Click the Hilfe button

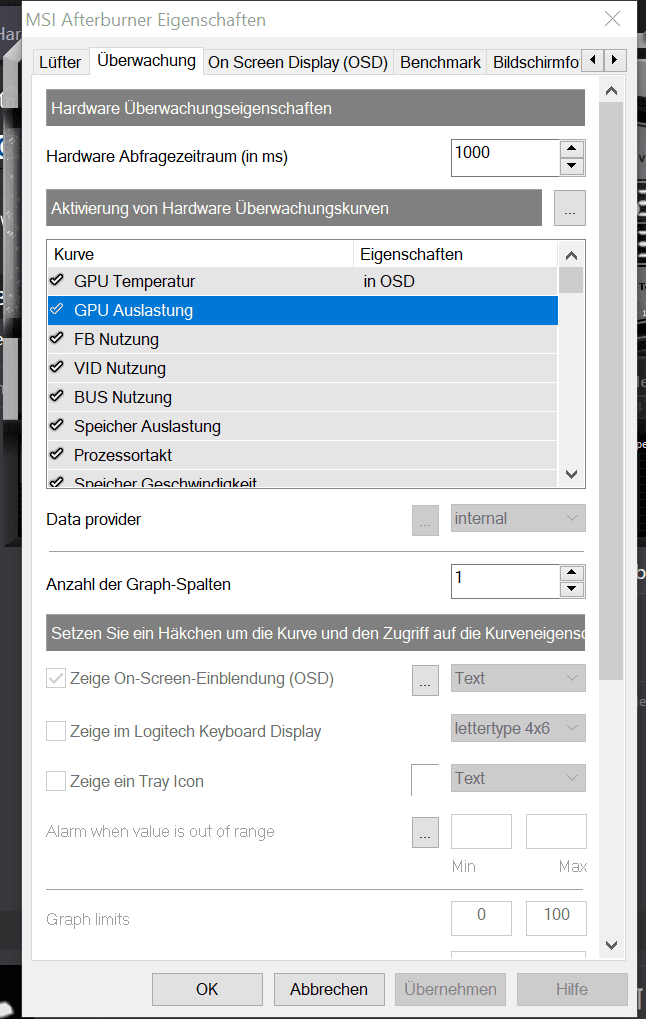[572, 989]
